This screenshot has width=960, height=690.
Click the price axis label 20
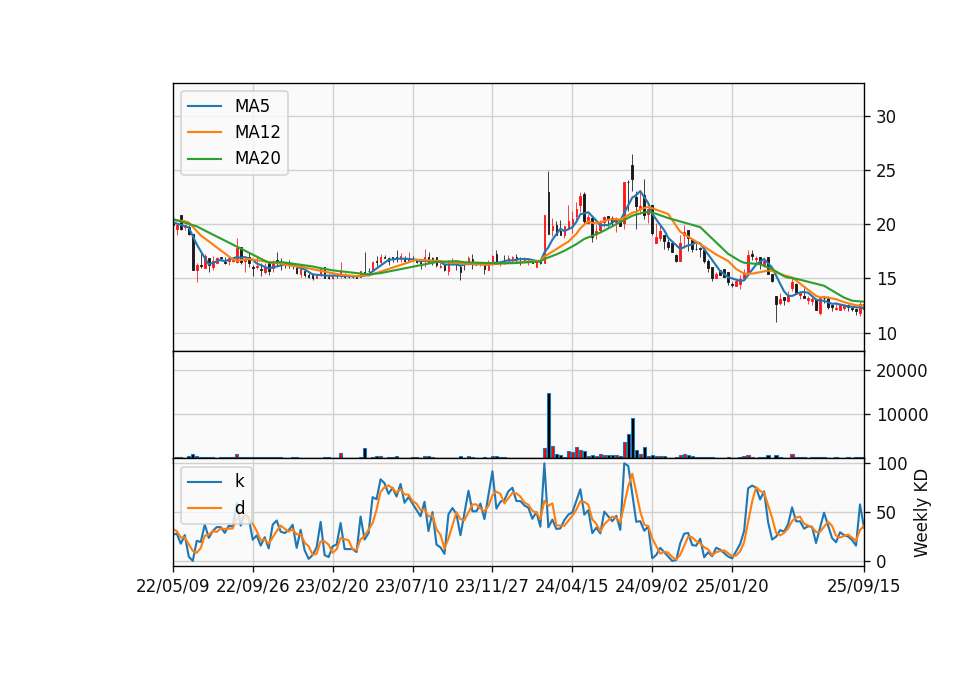pos(886,225)
